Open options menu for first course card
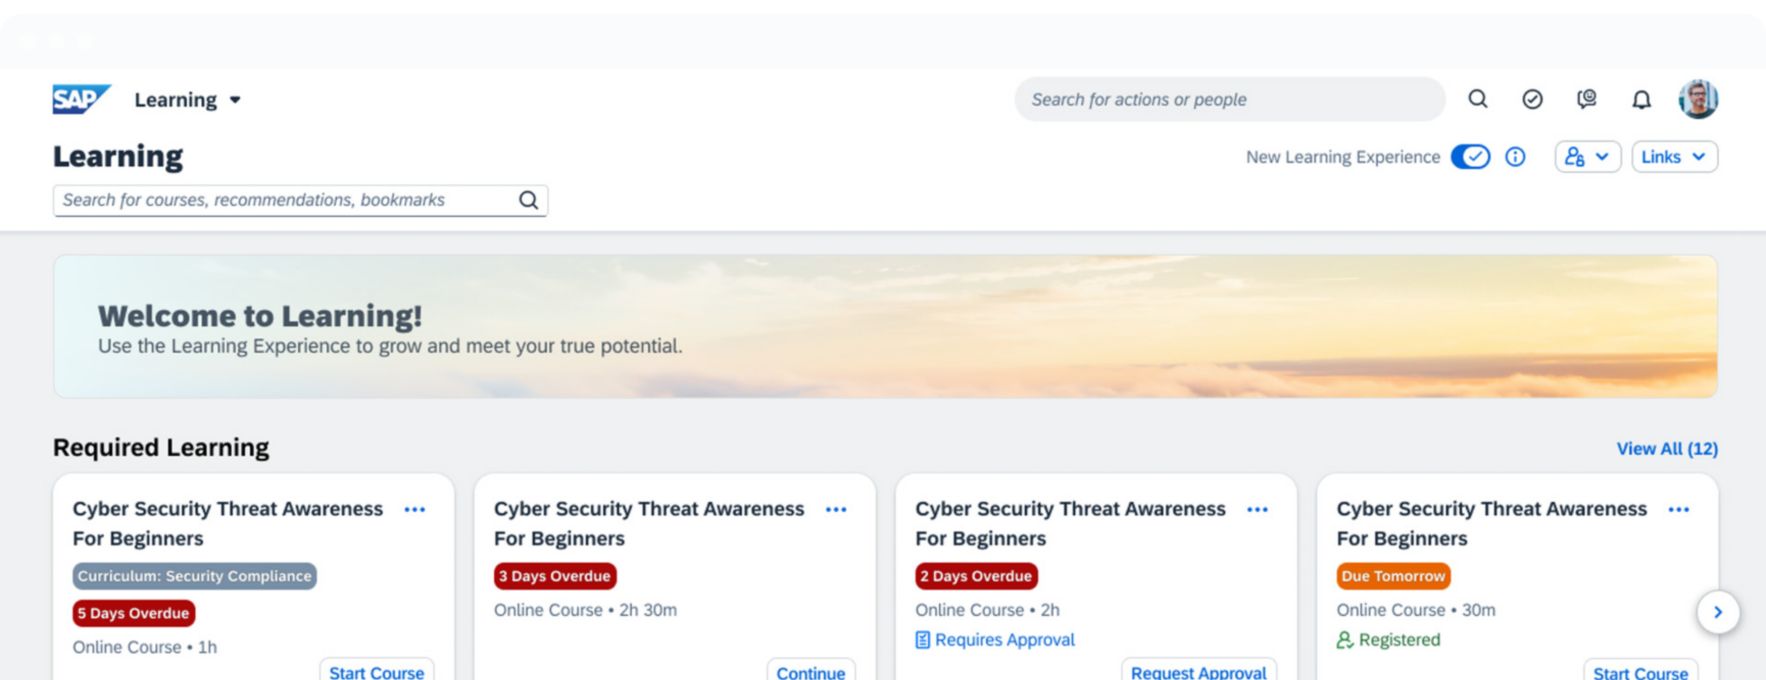The image size is (1766, 680). (415, 510)
